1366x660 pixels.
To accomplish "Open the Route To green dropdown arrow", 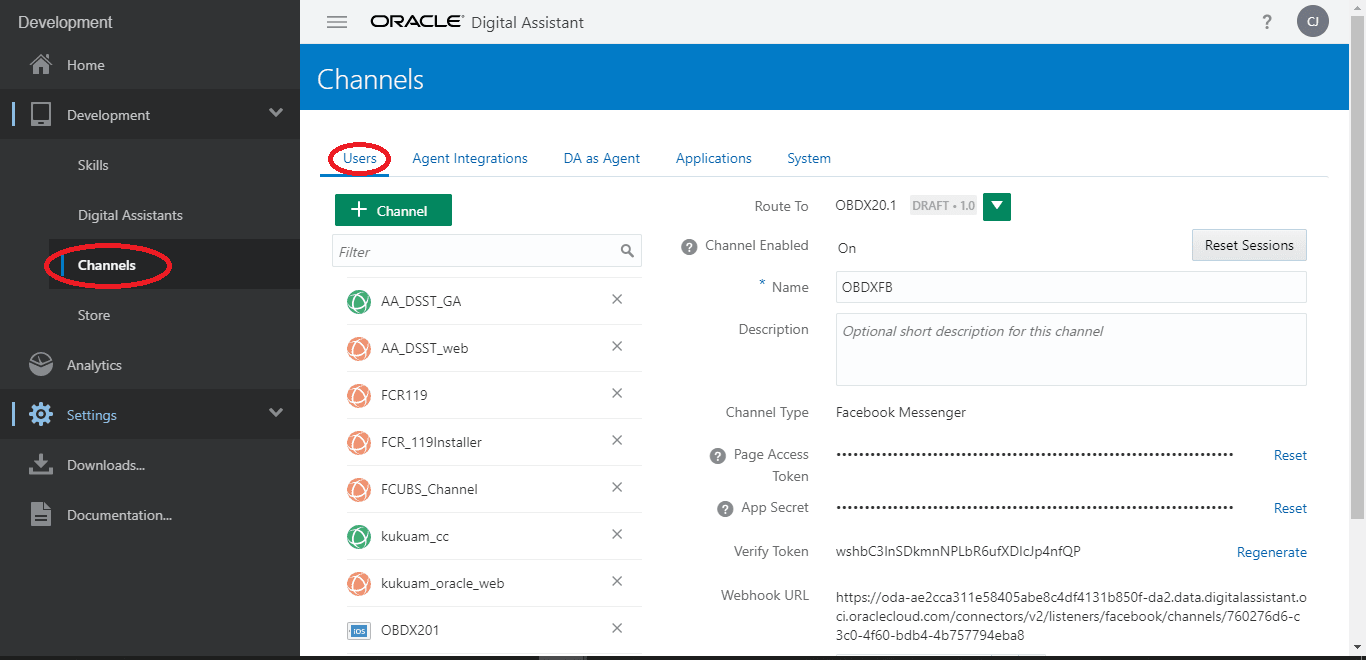I will (x=997, y=207).
